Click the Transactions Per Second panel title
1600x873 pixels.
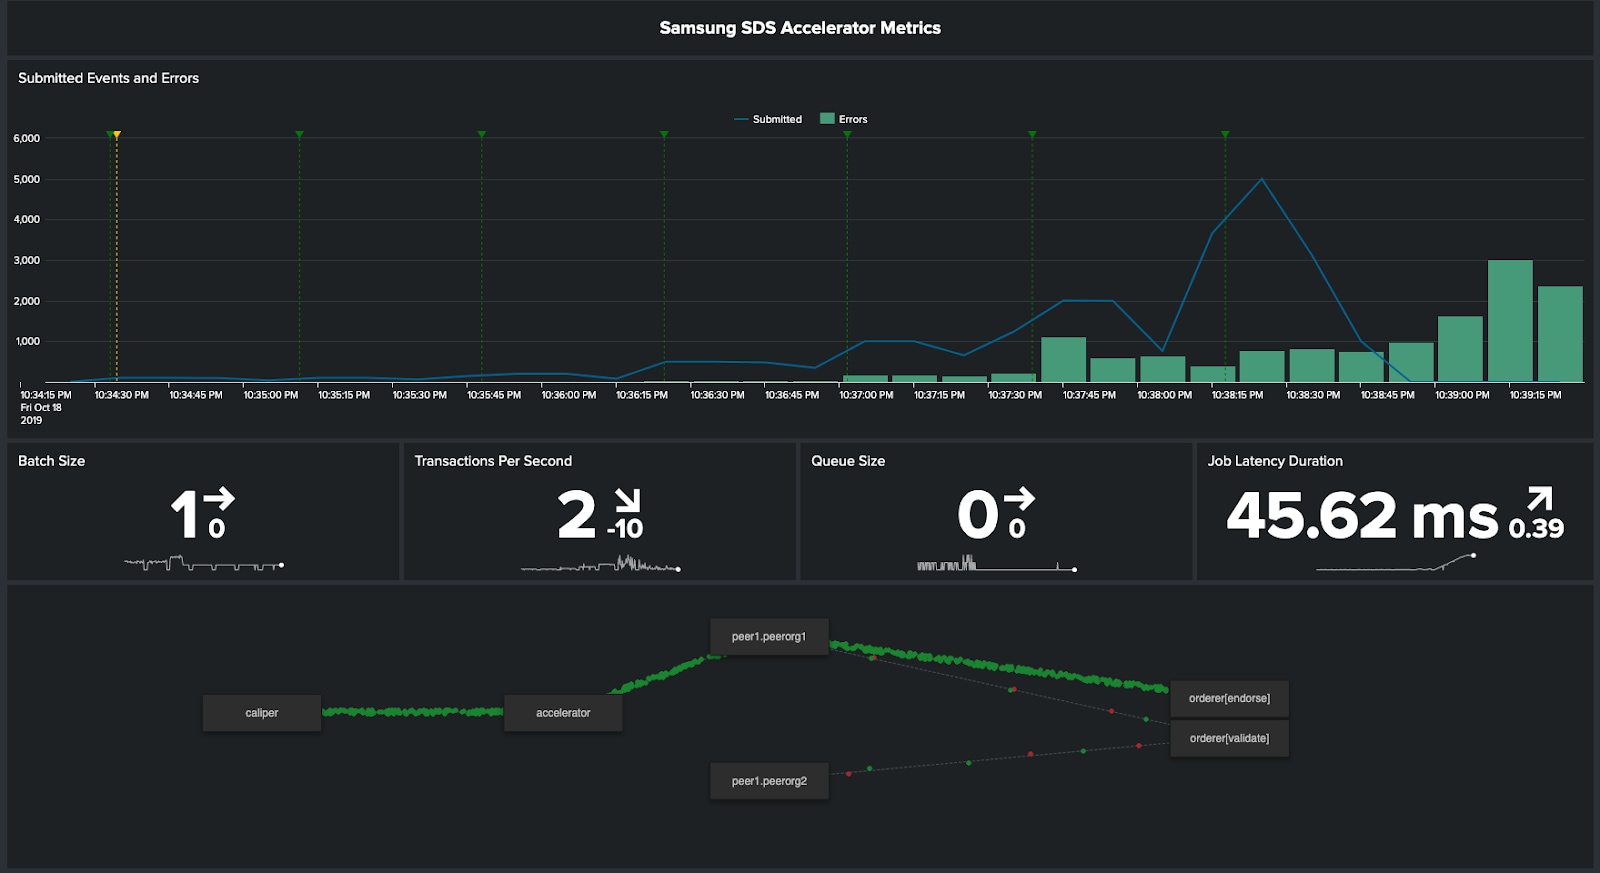493,461
